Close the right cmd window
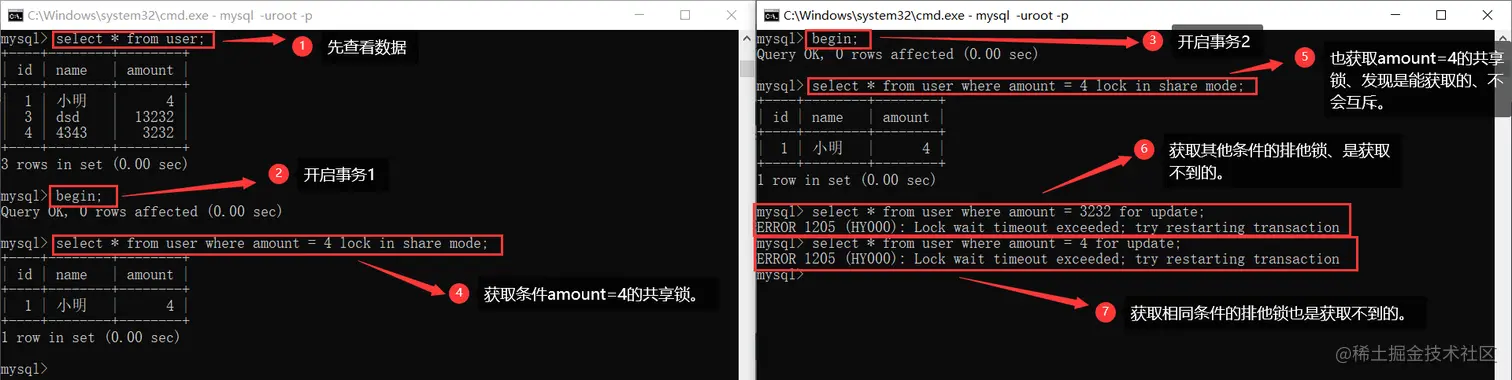Viewport: 1512px width, 380px height. tap(1487, 15)
